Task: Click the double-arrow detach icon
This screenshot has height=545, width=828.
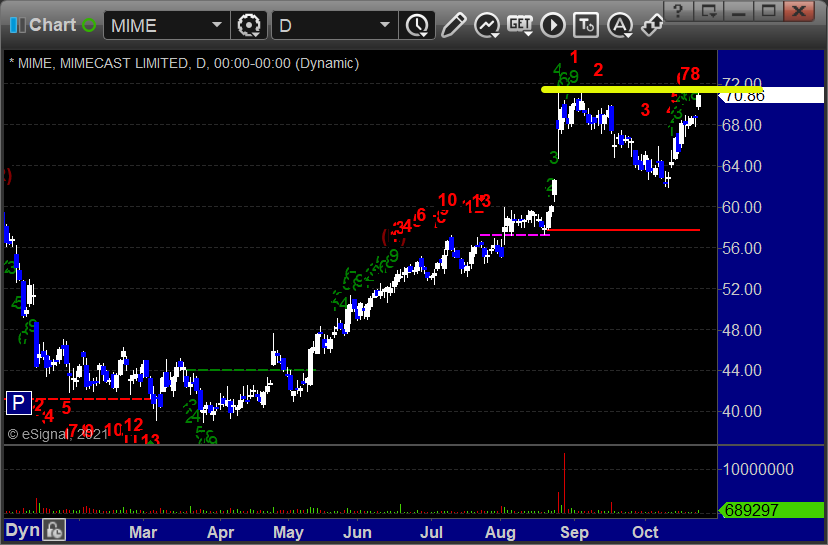Action: click(x=652, y=25)
